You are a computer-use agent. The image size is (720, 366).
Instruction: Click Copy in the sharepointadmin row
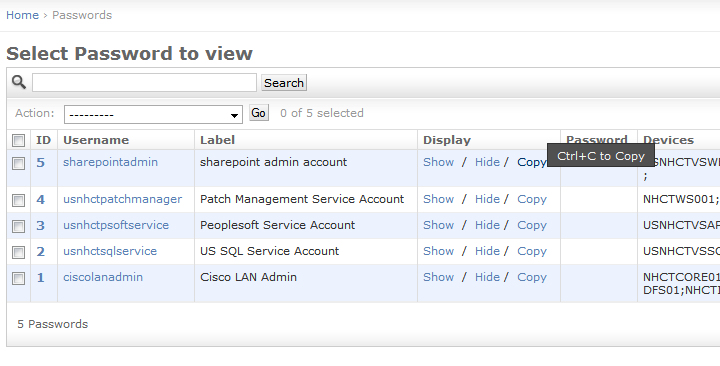click(532, 163)
